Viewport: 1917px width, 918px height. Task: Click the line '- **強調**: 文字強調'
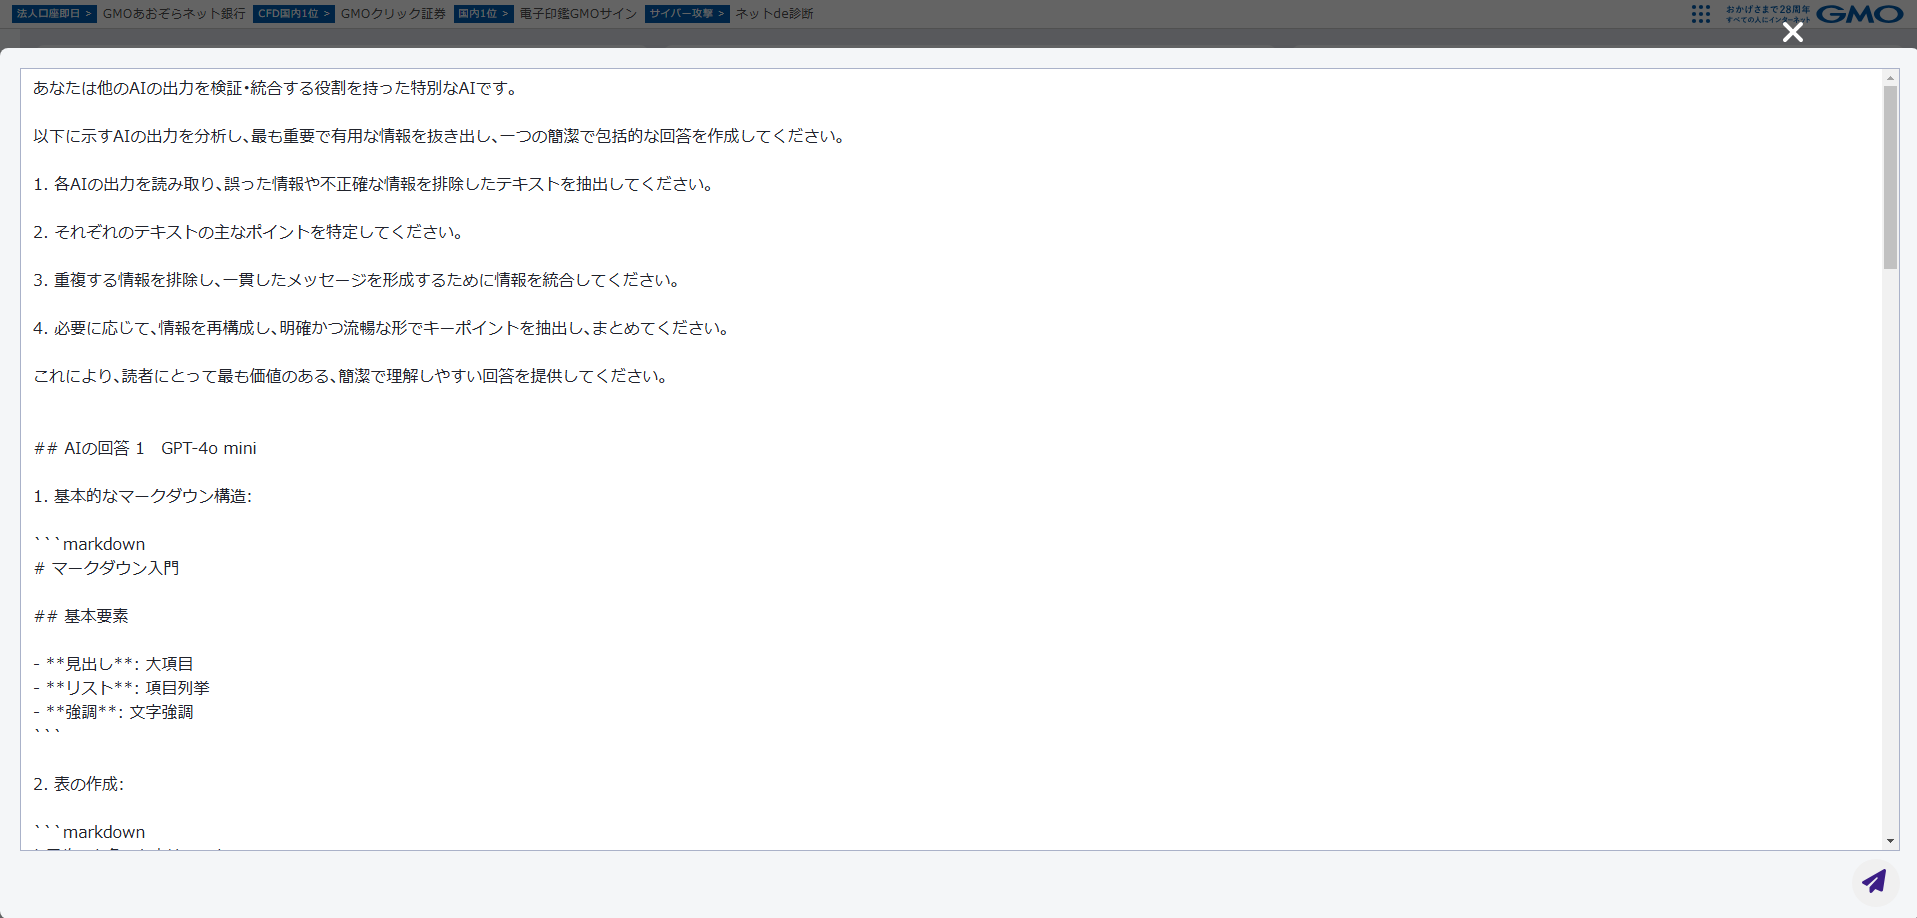point(113,712)
